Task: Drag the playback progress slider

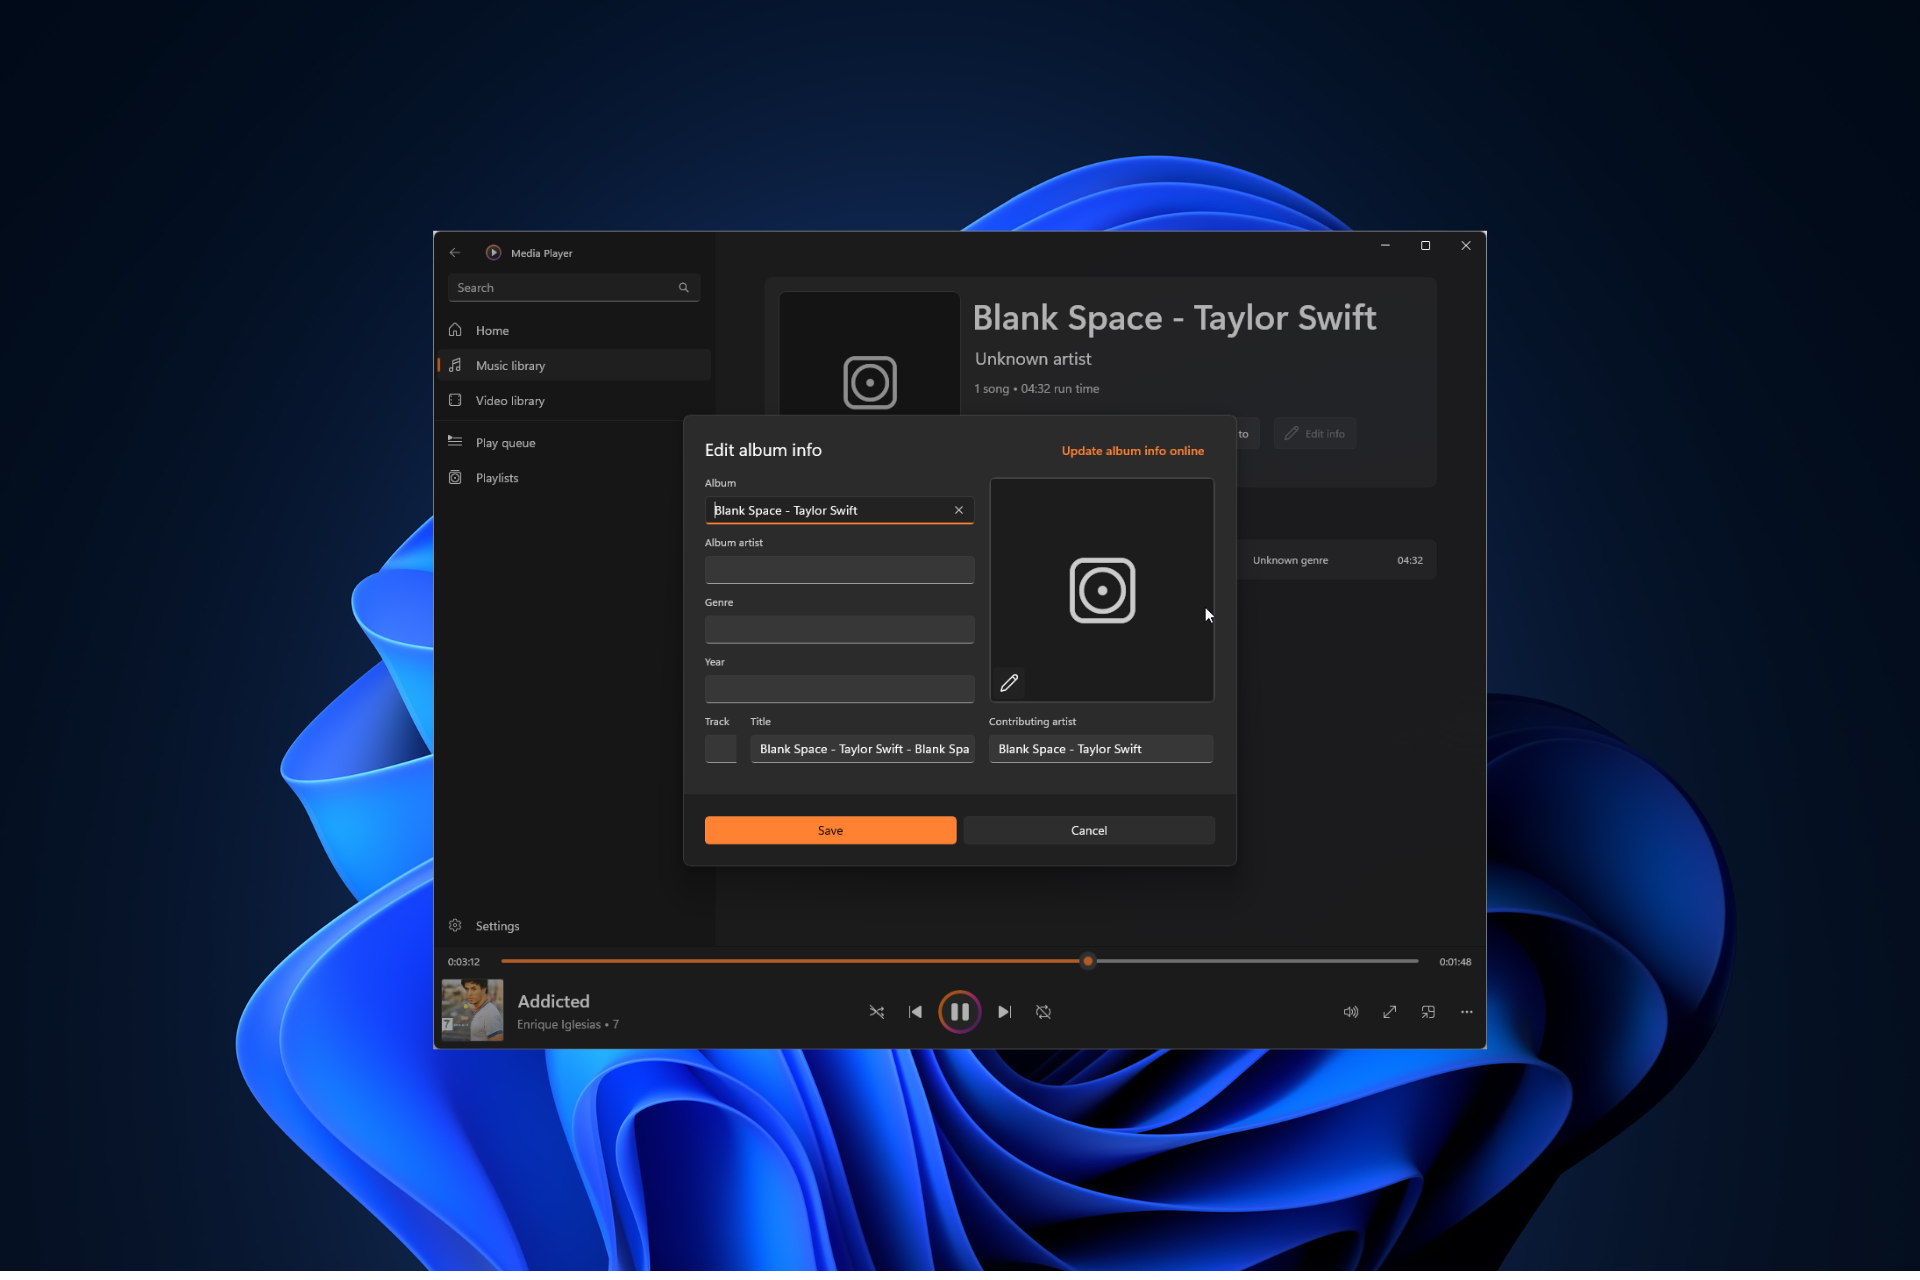Action: 1089,960
